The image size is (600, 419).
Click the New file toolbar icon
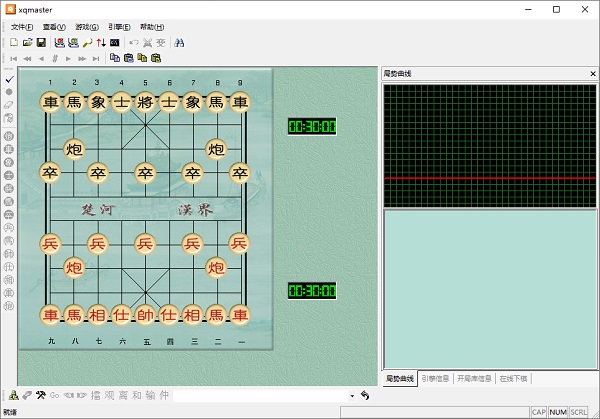tap(14, 42)
